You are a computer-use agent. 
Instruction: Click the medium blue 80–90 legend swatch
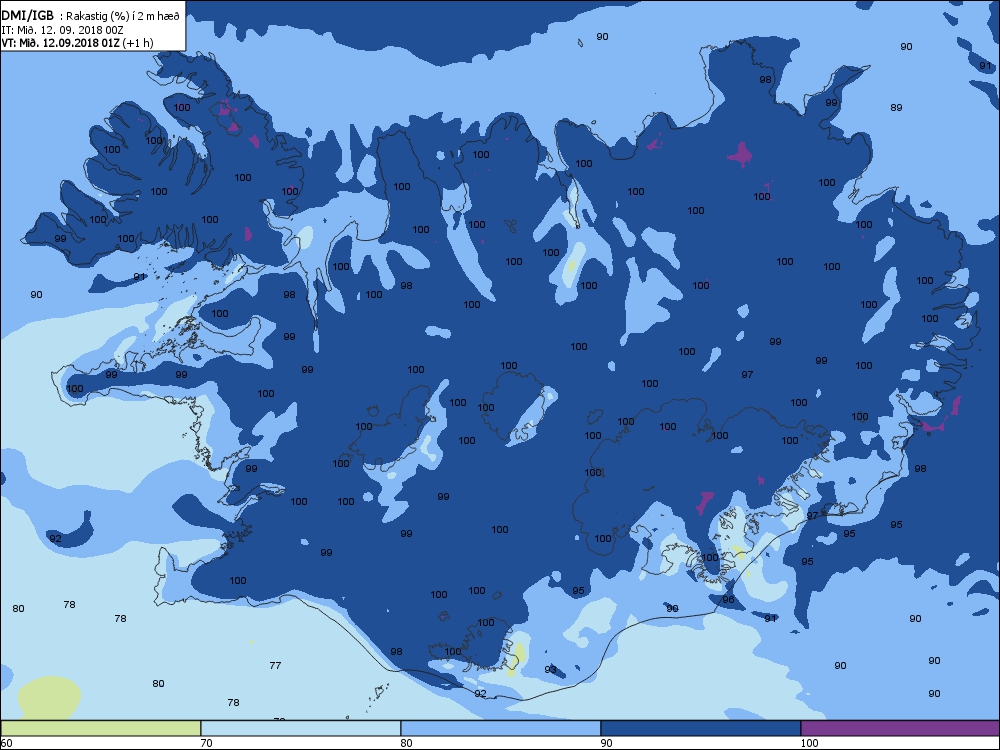[x=501, y=728]
